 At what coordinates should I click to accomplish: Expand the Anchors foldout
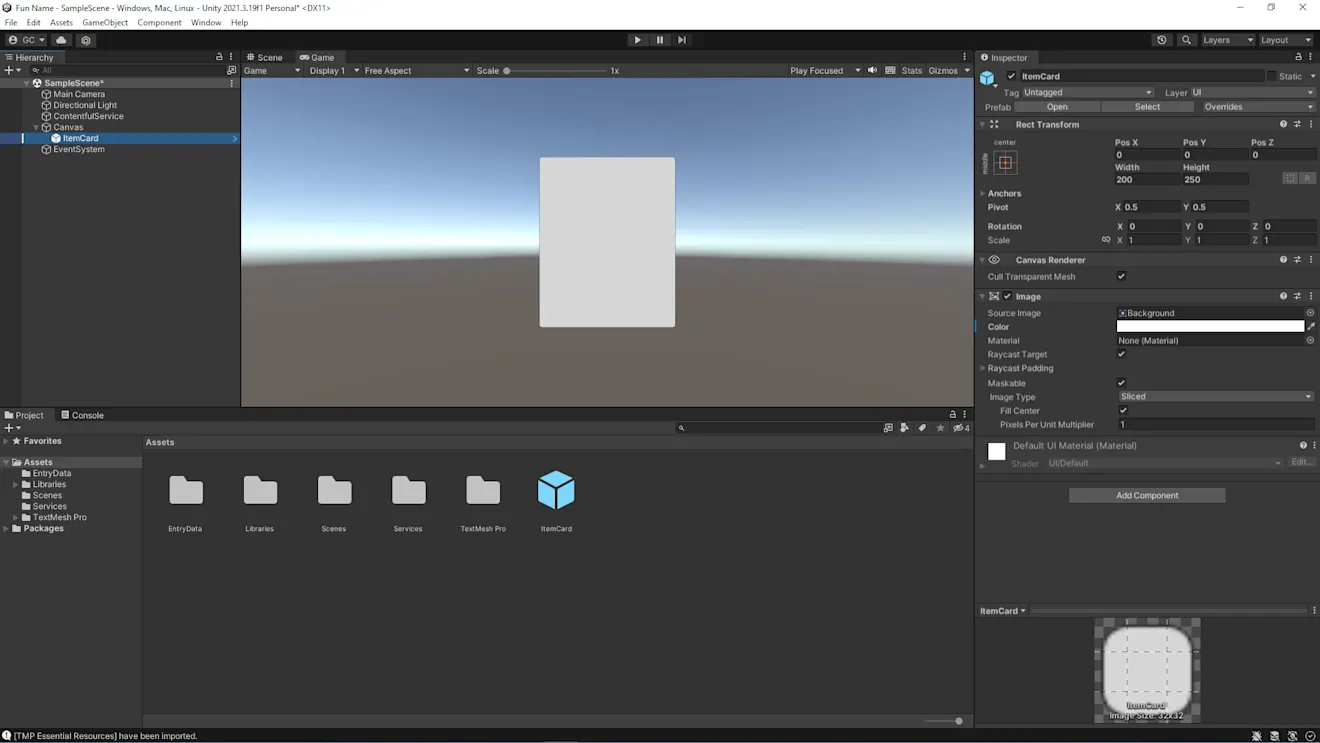pyautogui.click(x=983, y=193)
